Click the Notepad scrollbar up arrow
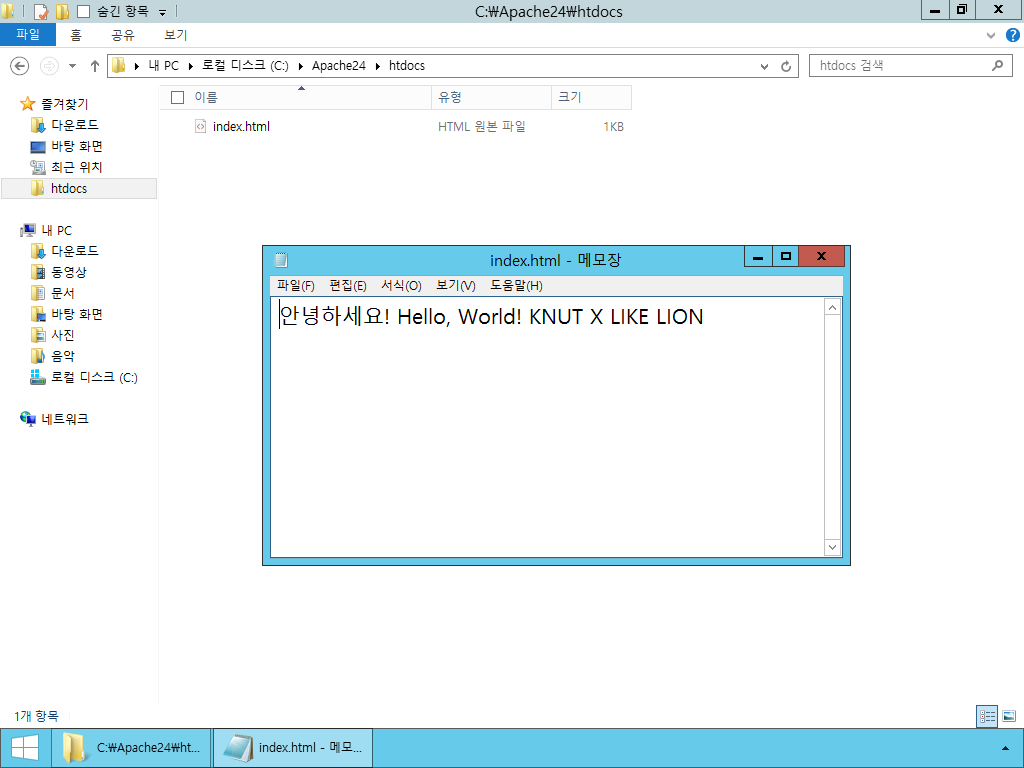 [832, 307]
